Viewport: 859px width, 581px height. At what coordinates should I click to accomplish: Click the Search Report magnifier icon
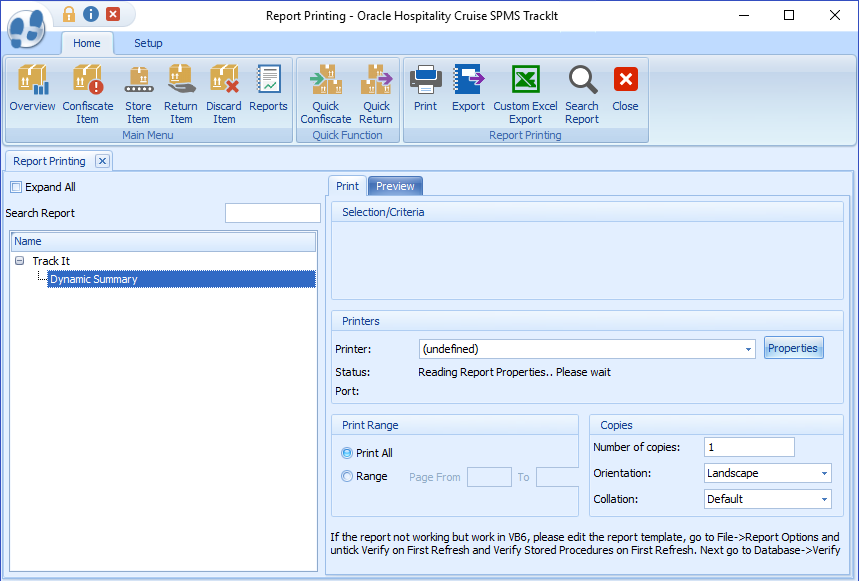(582, 94)
